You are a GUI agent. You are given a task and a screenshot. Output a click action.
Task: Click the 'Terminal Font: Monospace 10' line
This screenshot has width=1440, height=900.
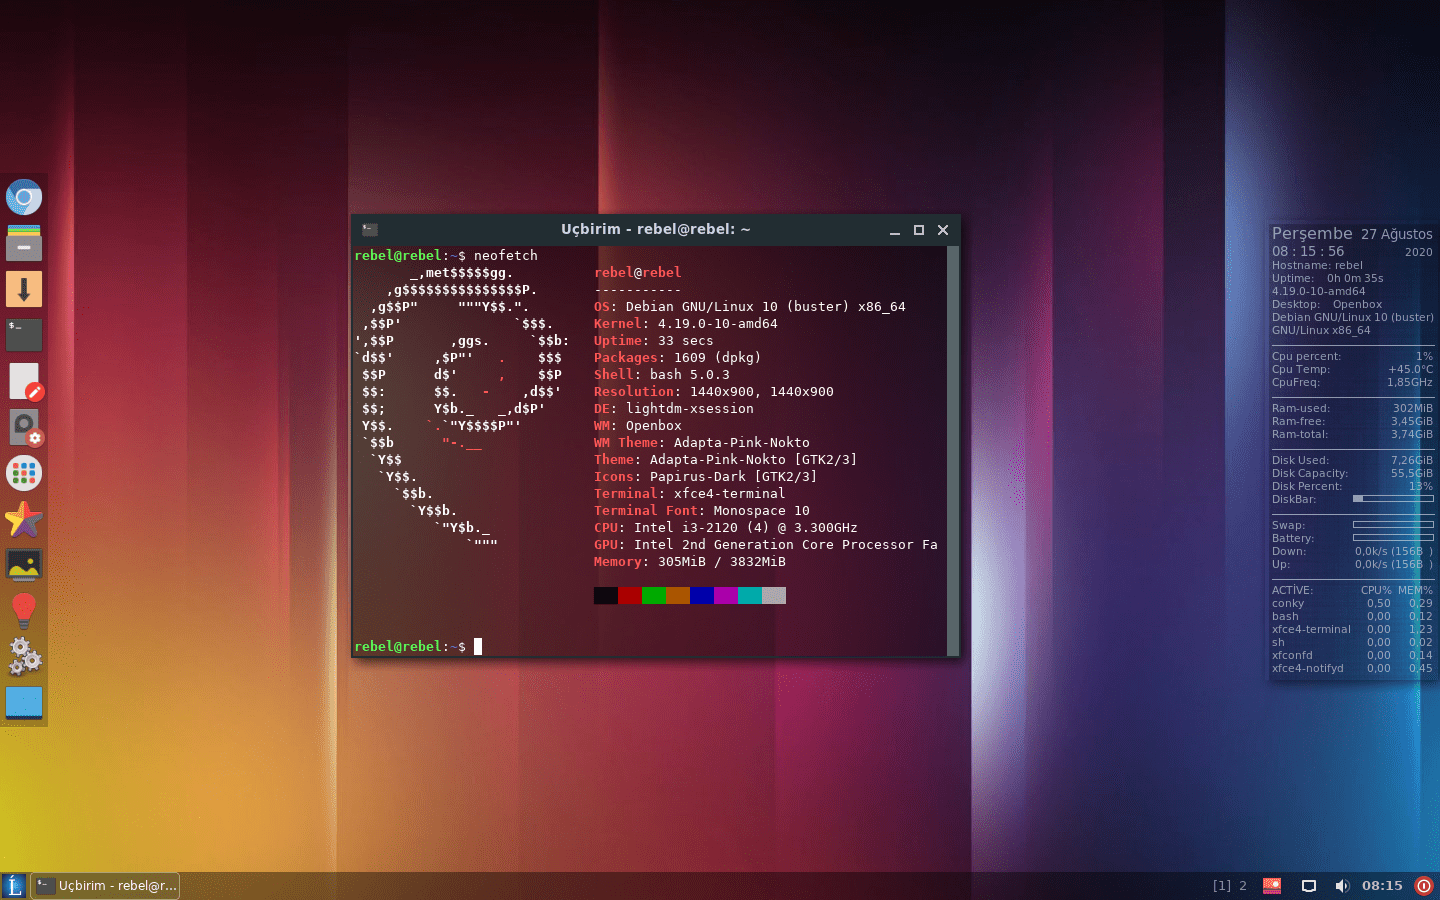coord(702,511)
